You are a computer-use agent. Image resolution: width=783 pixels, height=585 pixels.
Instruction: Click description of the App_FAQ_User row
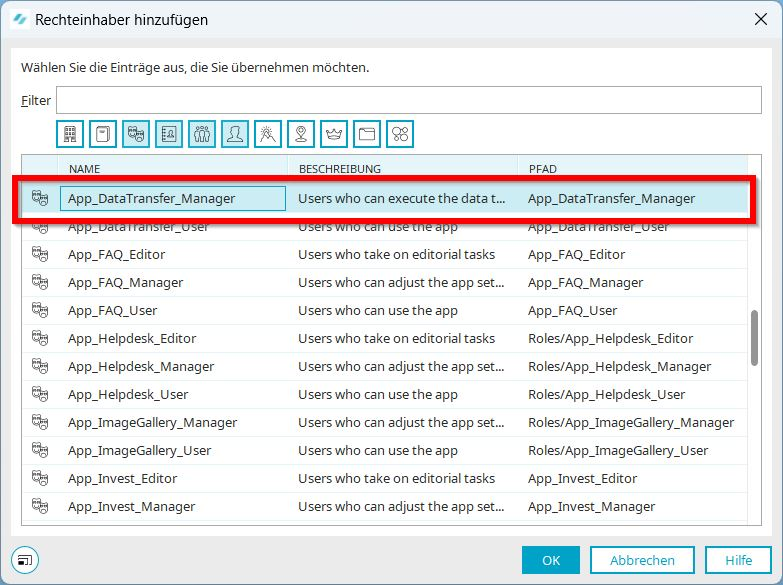[x=378, y=310]
